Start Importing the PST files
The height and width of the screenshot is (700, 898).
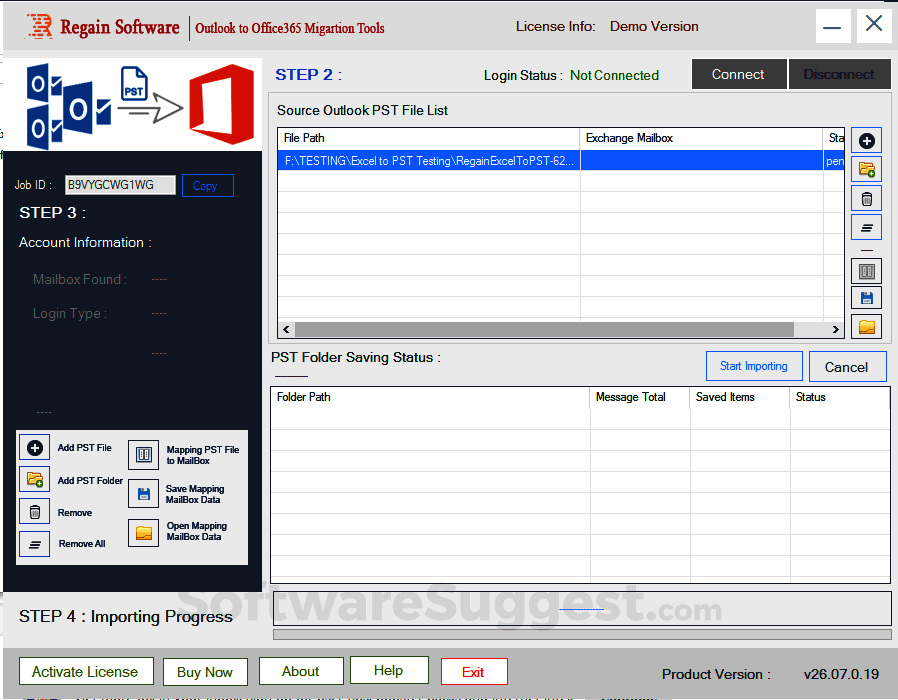754,366
